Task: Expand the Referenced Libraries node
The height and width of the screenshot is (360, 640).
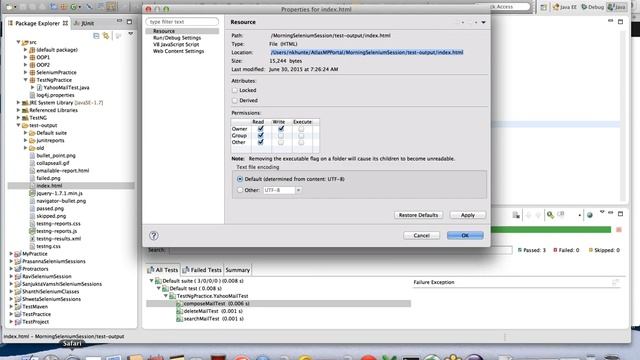Action: click(x=18, y=110)
